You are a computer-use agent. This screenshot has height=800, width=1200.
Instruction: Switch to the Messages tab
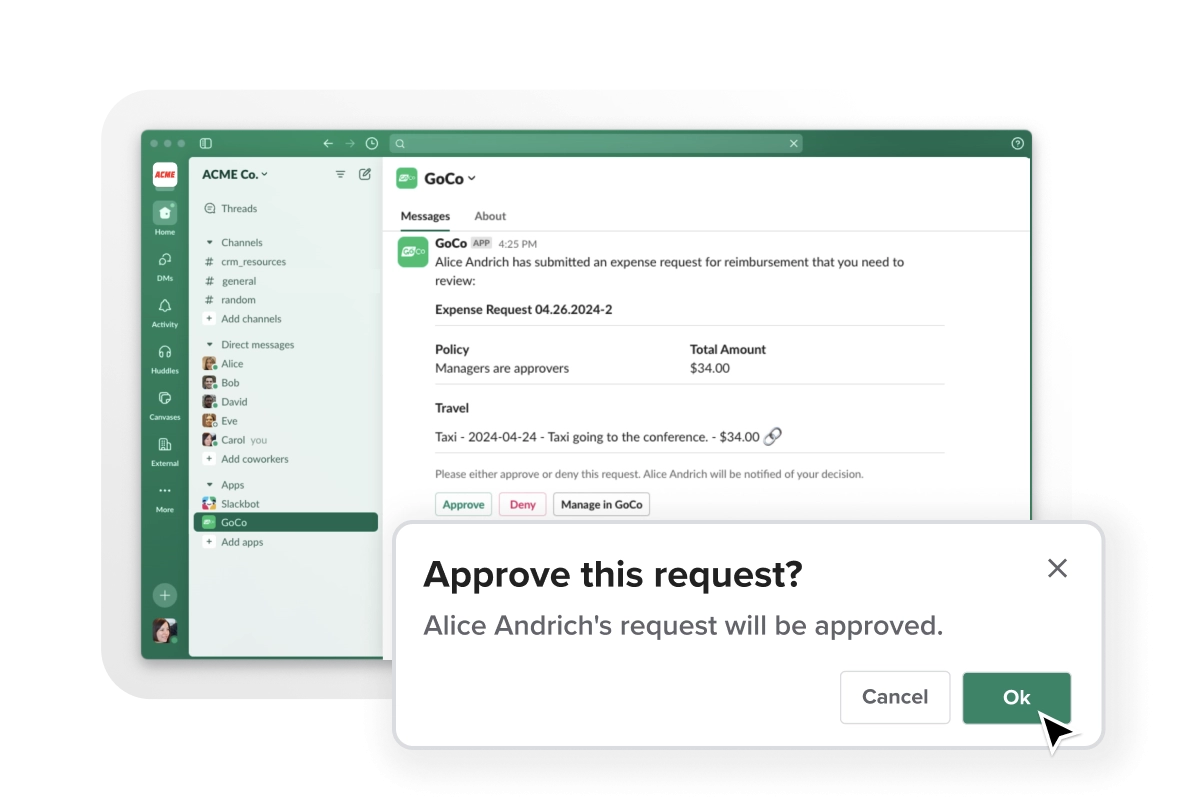coord(425,216)
